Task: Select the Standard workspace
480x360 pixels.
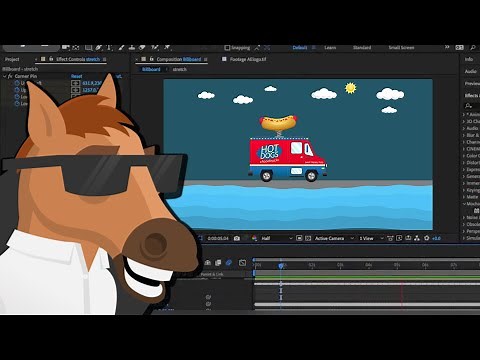Action: pyautogui.click(x=362, y=48)
